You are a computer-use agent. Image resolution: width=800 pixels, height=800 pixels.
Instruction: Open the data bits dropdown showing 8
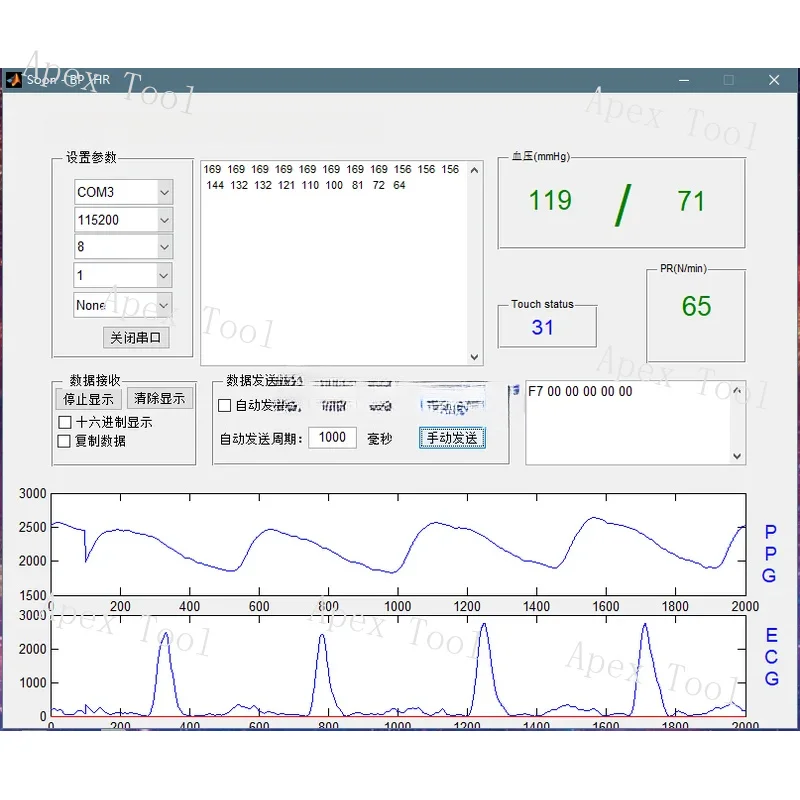(x=164, y=247)
